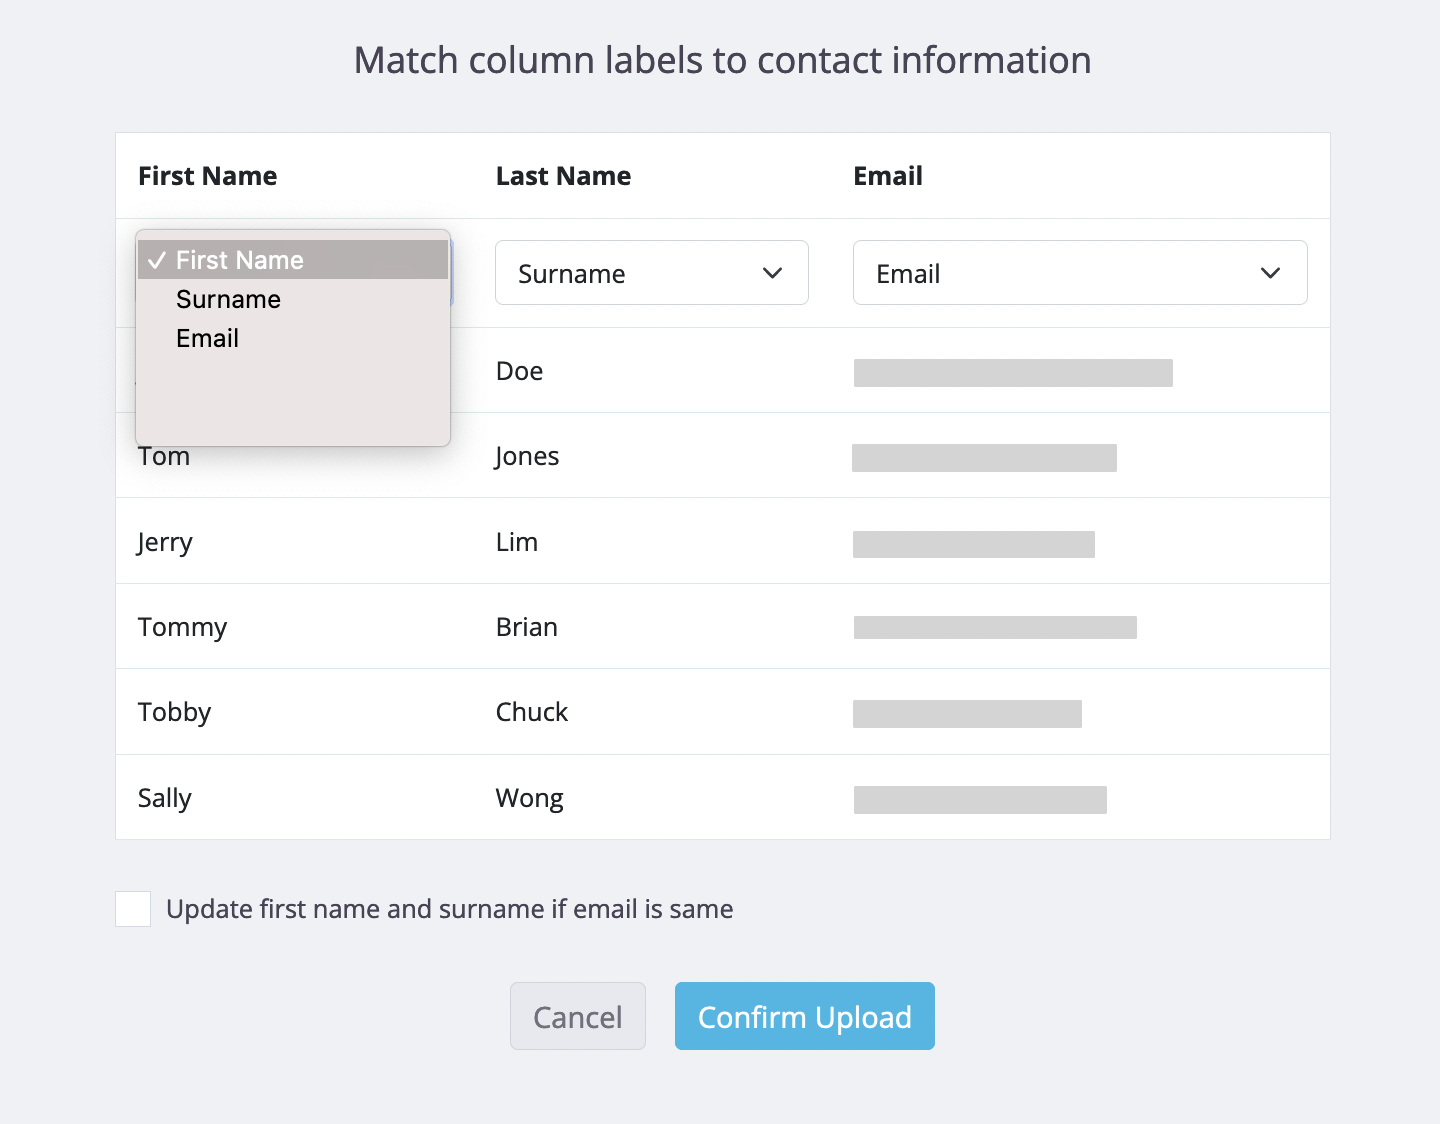Enable update names if email is same
The image size is (1440, 1124).
133,909
